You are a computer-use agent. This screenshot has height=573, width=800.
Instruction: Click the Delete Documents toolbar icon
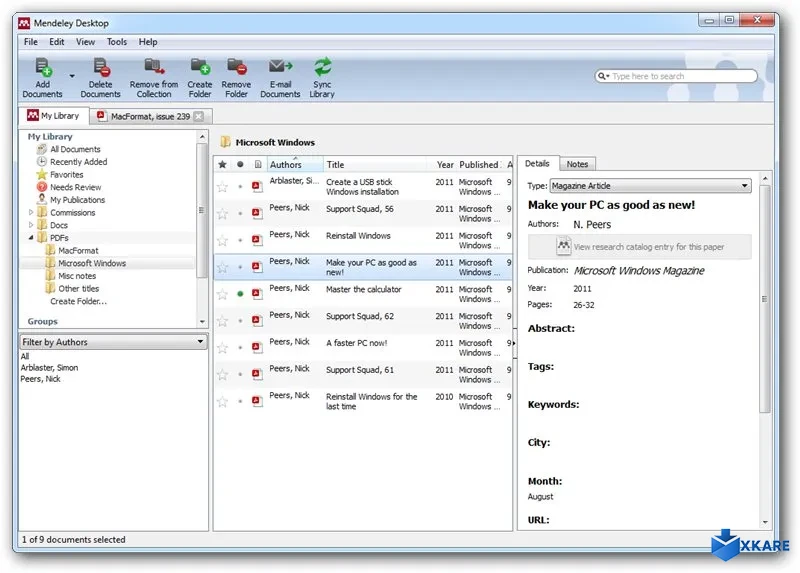(x=101, y=68)
